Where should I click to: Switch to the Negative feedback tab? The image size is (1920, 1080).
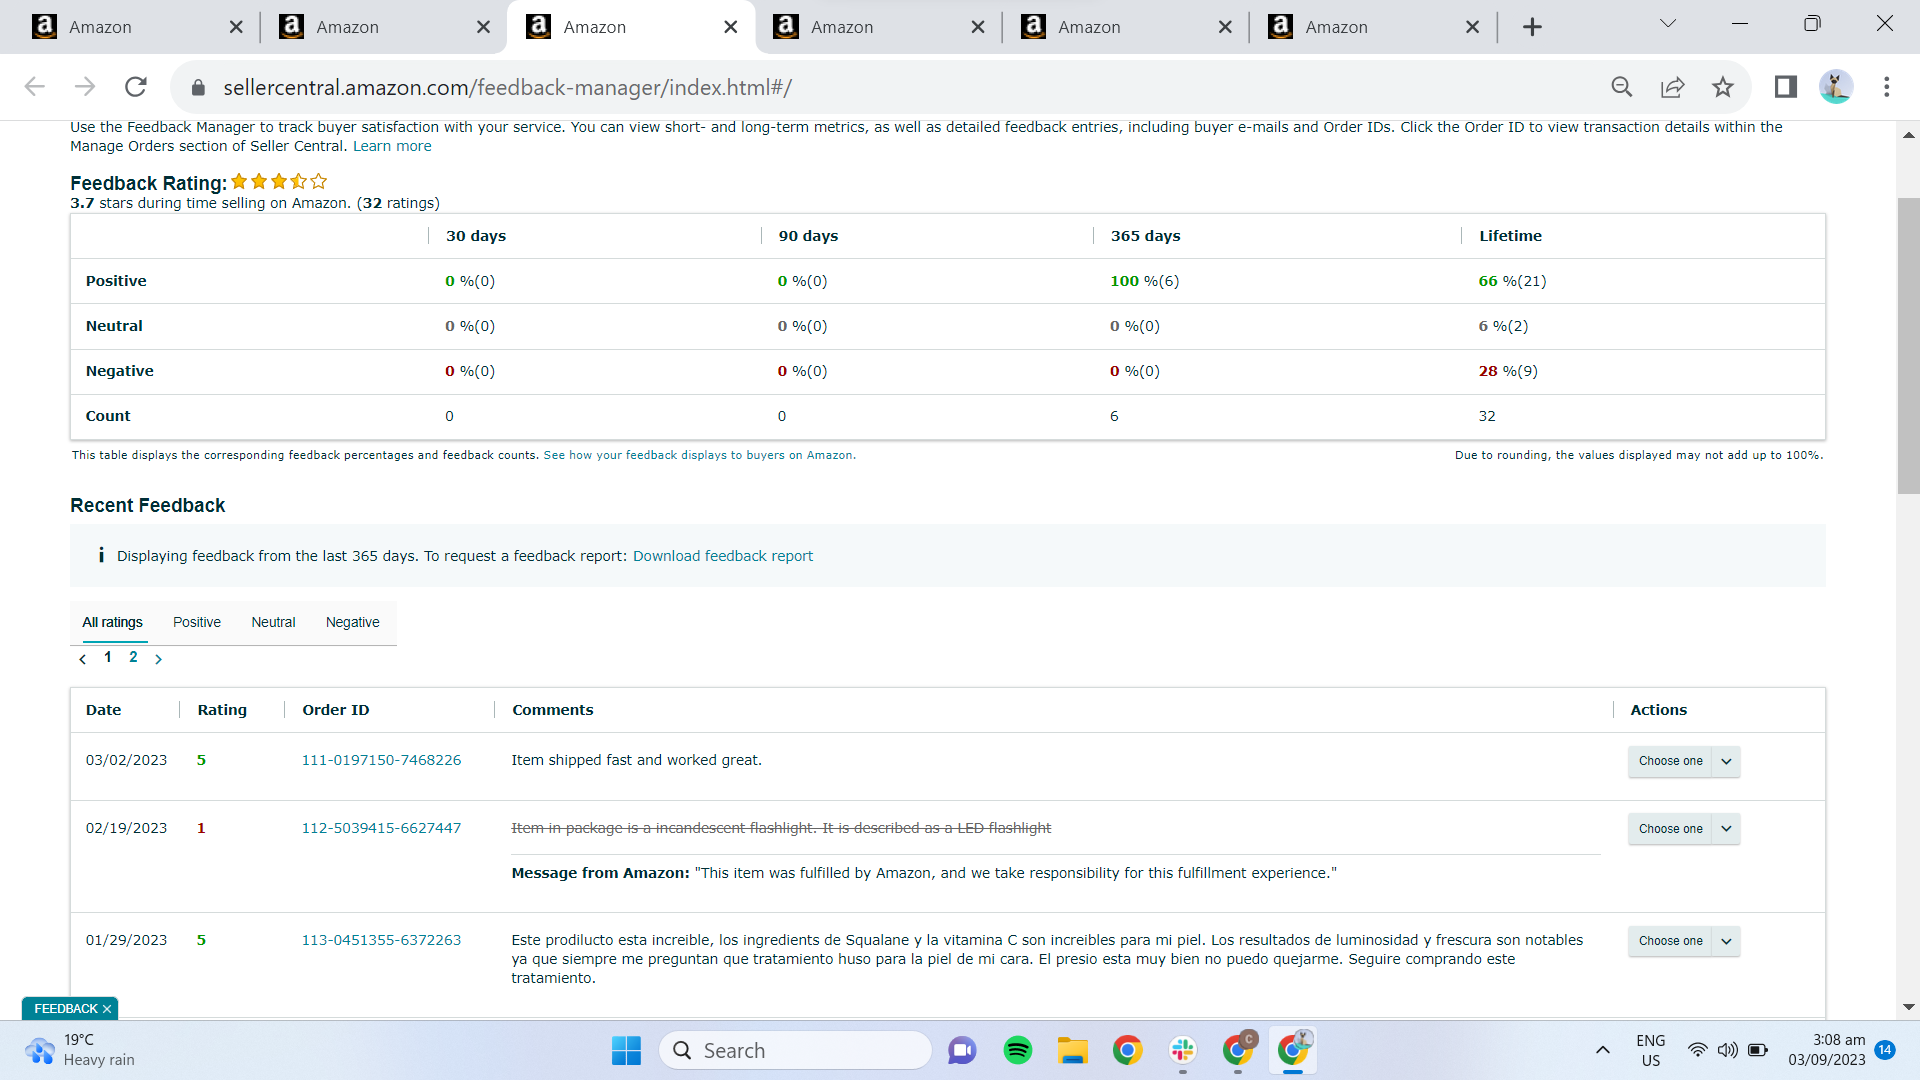pyautogui.click(x=353, y=622)
